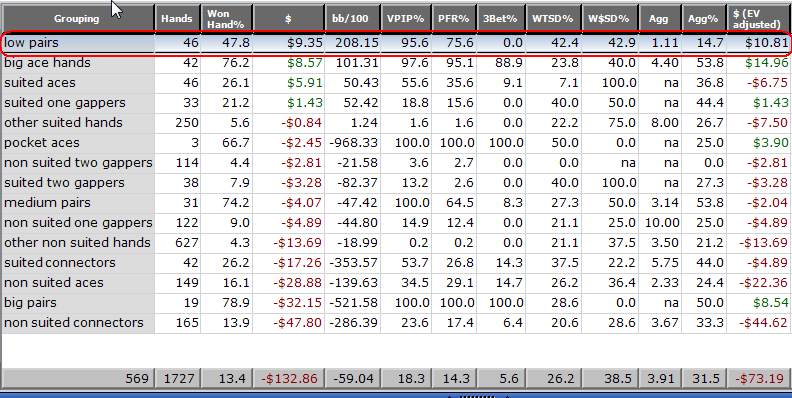This screenshot has height=398, width=792.
Task: Select 'non suited one gappers' row
Action: coord(396,223)
